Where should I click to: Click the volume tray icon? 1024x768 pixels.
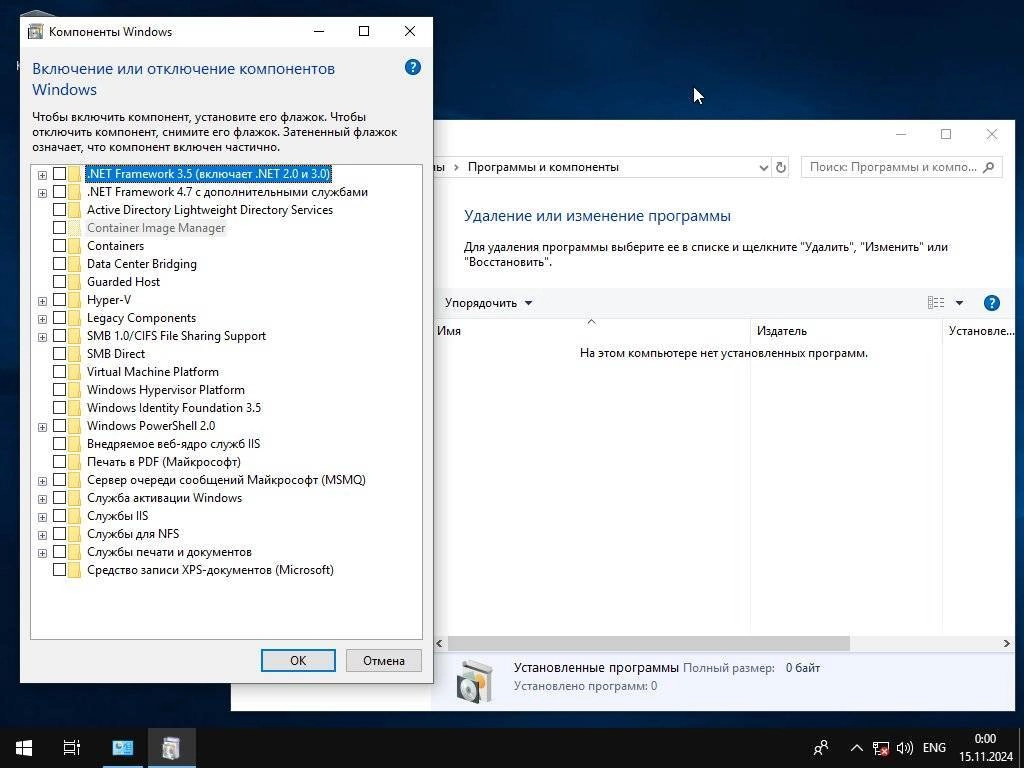(904, 748)
